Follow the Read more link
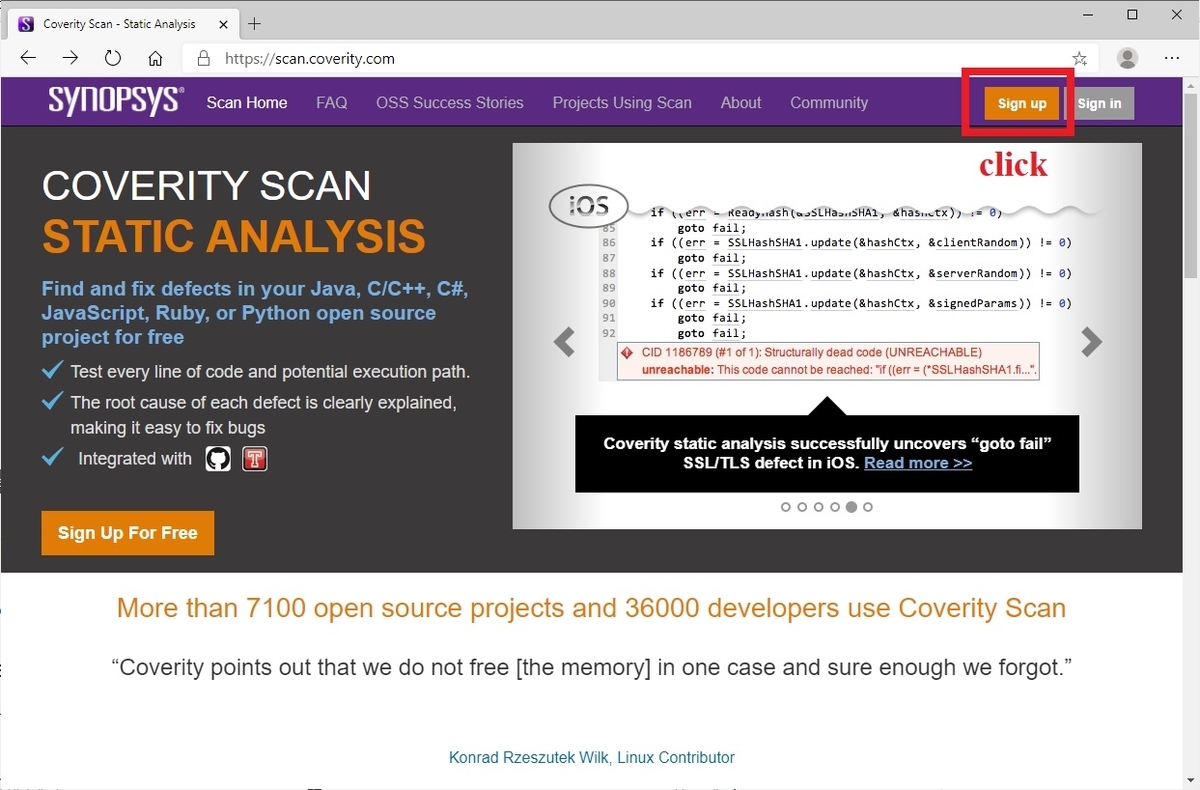This screenshot has width=1200, height=790. tap(918, 463)
